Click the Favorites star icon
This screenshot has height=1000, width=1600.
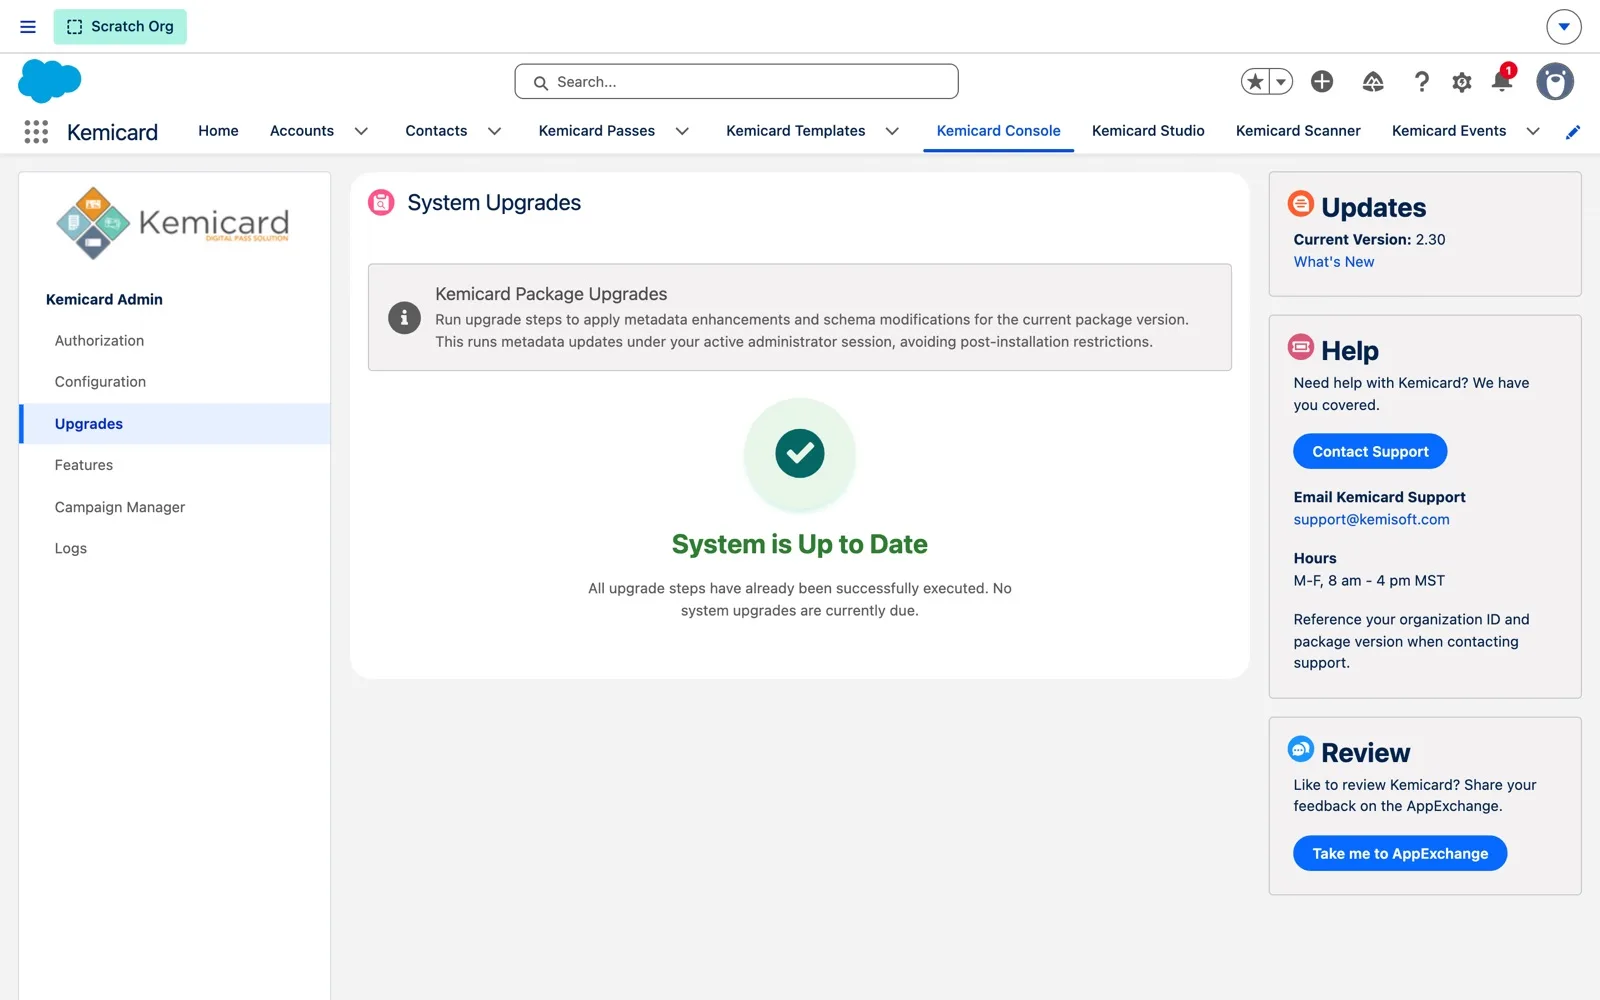pos(1255,82)
